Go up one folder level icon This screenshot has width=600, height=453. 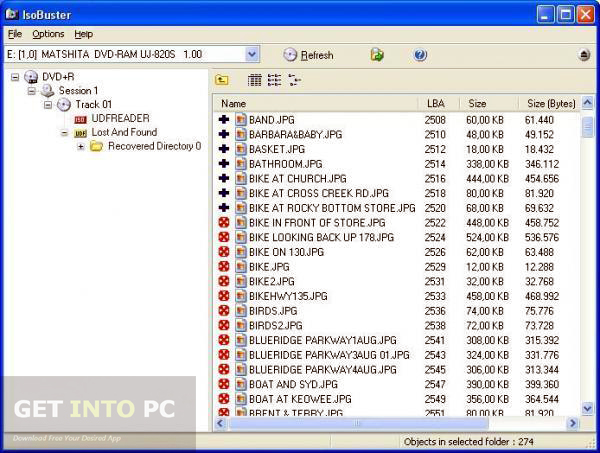(x=222, y=80)
